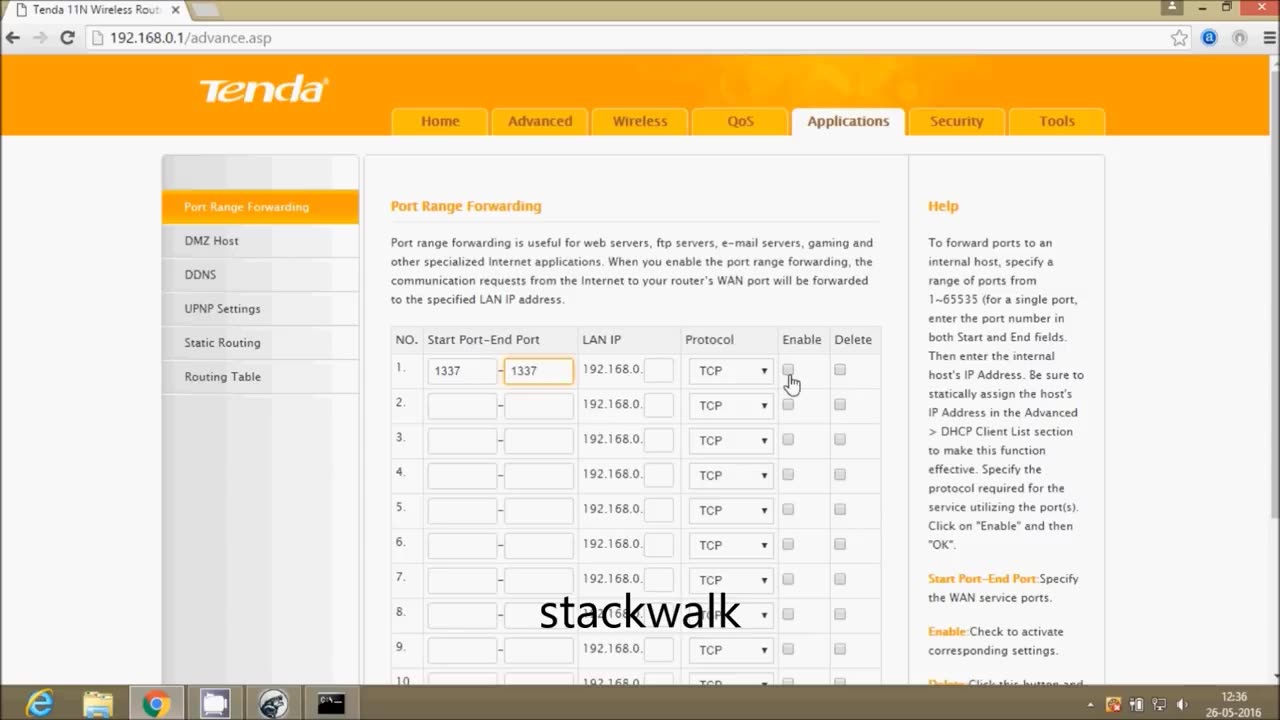Select the Applications tab
The image size is (1280, 720).
click(x=848, y=121)
